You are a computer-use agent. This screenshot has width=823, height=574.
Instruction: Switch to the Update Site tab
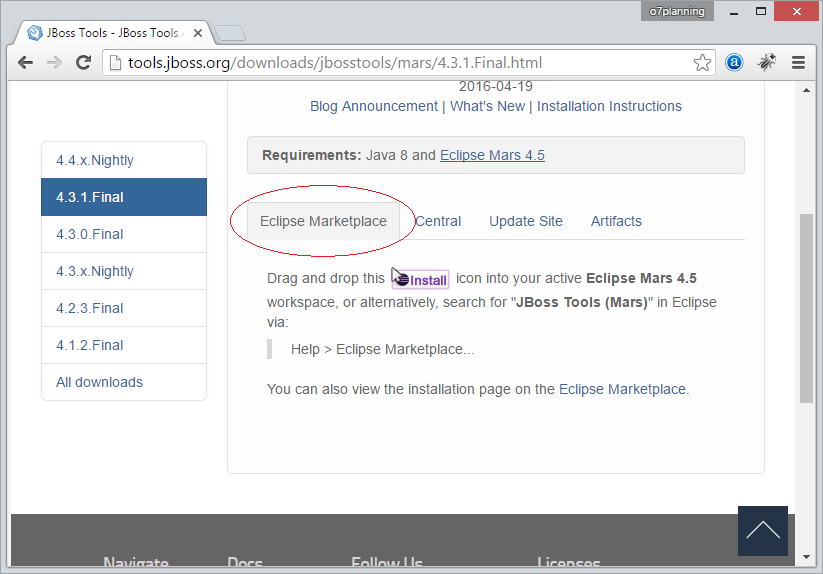click(526, 221)
